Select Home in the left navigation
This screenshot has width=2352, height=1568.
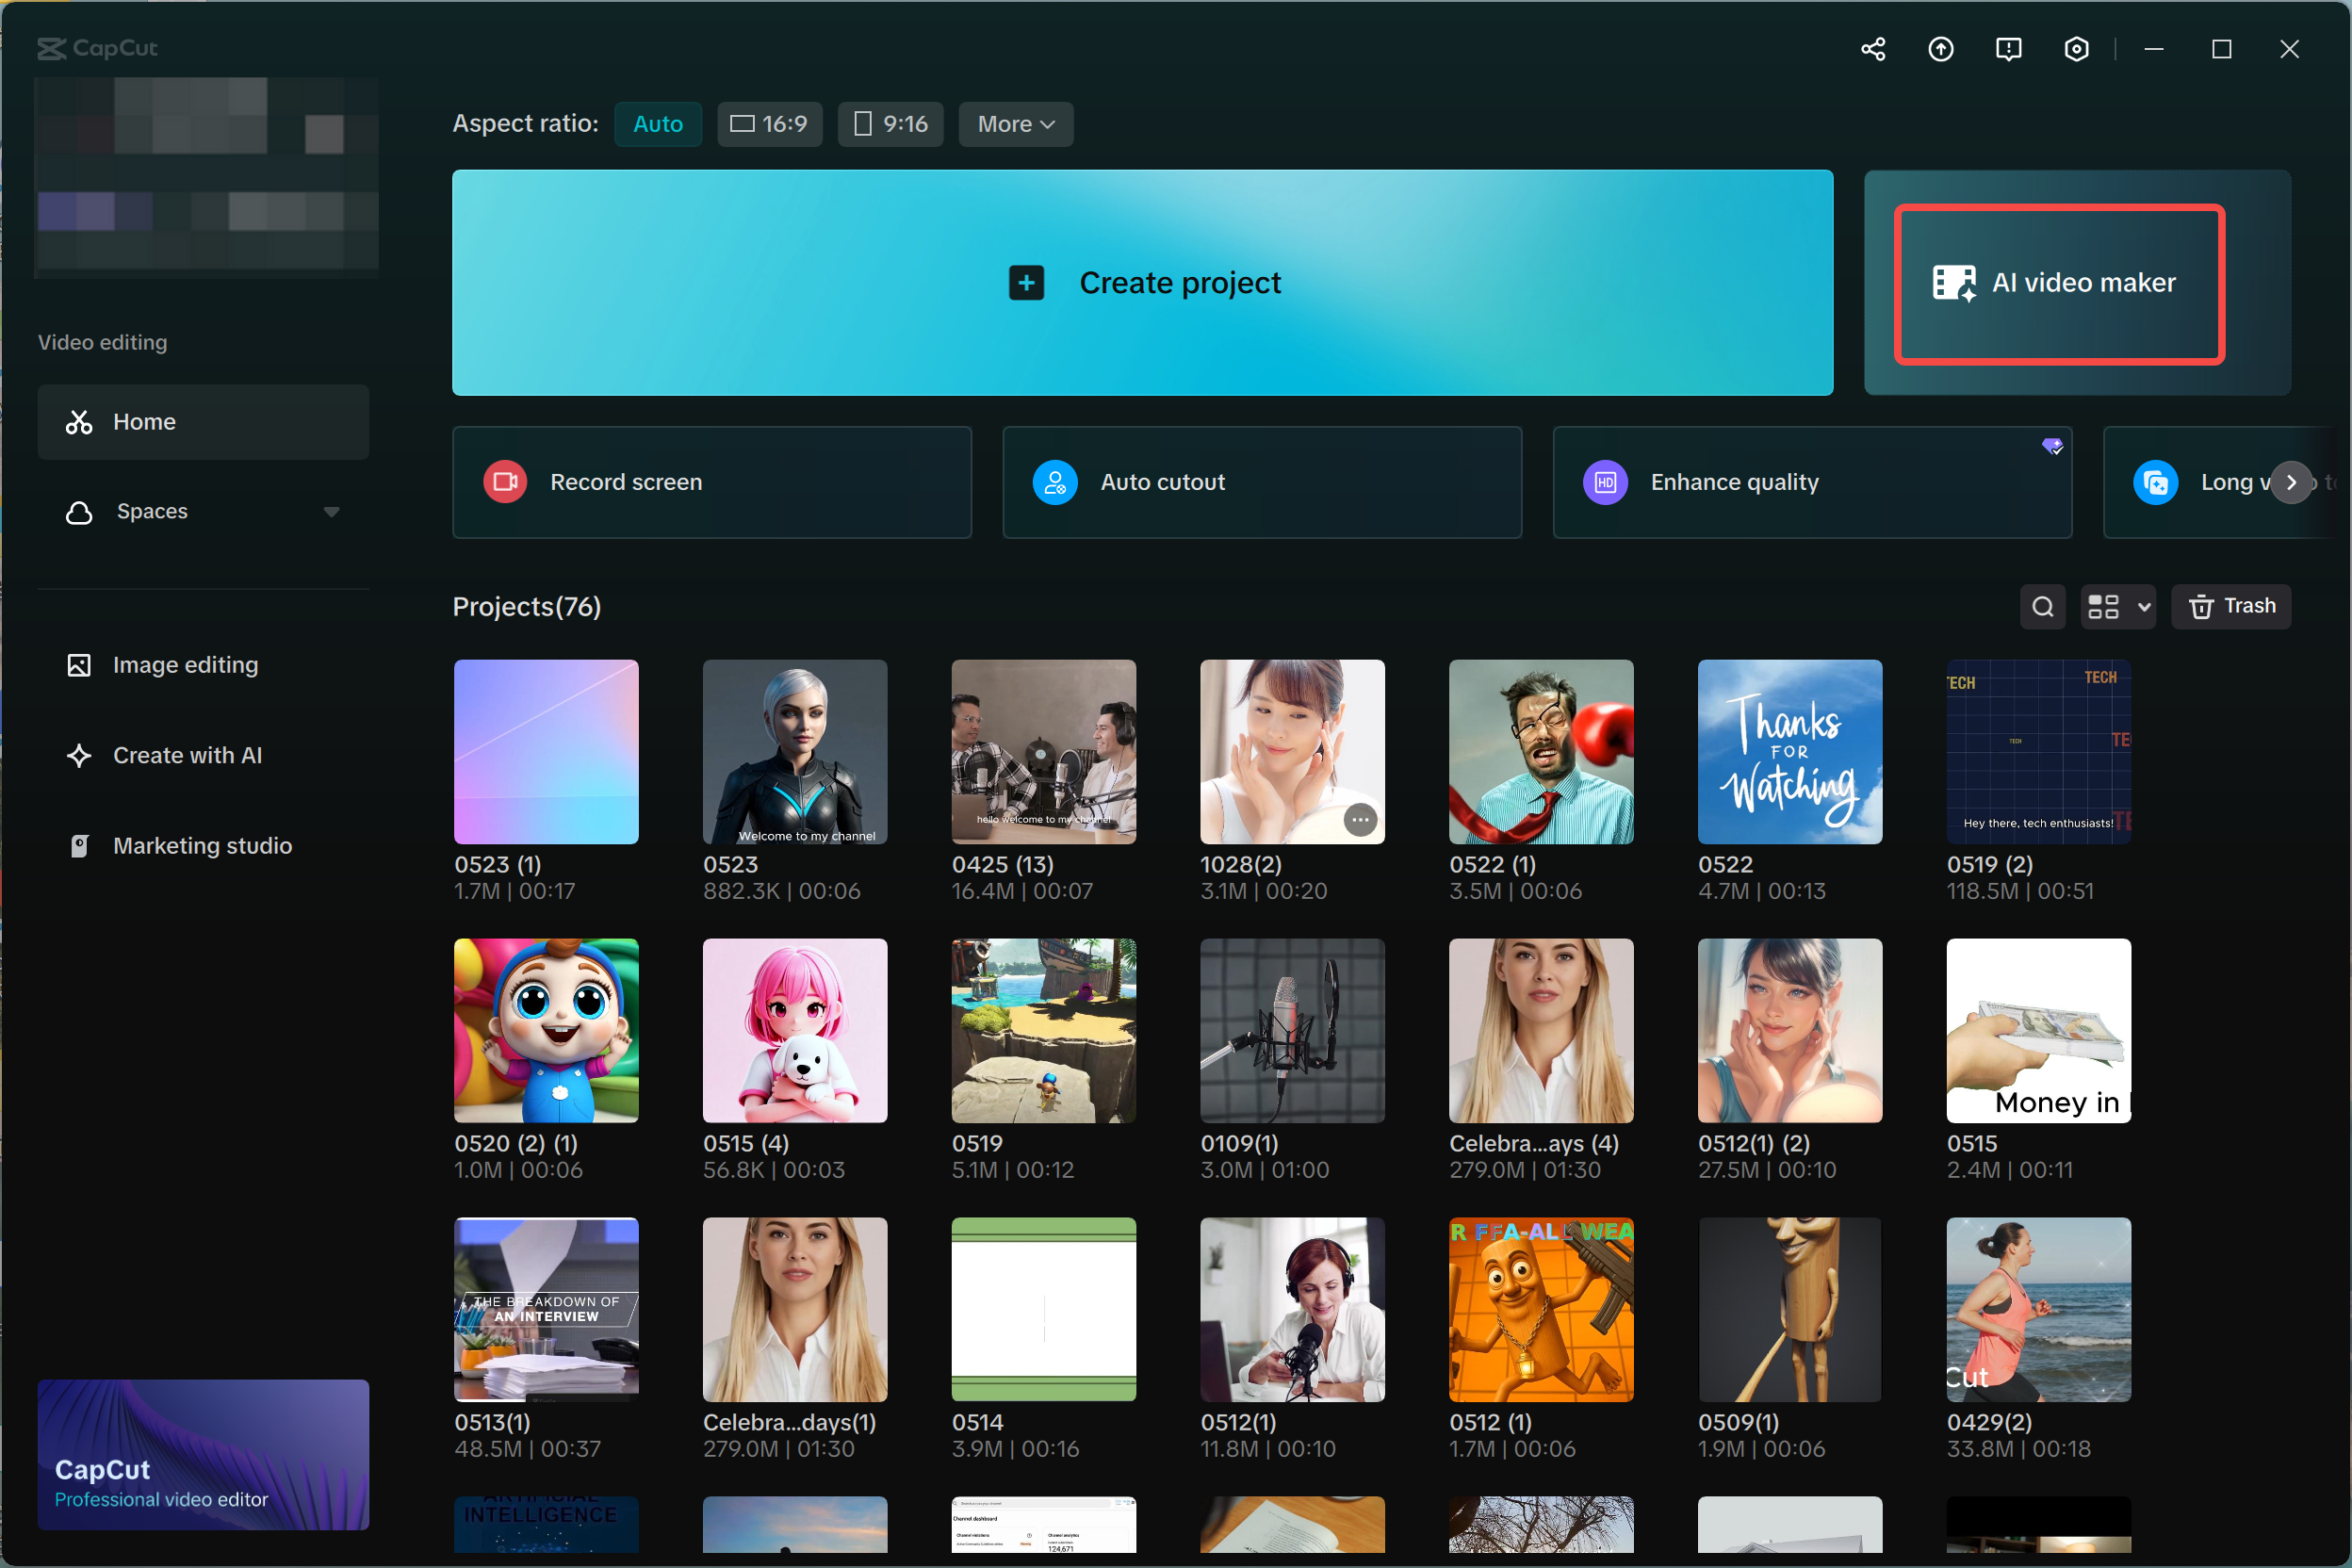click(144, 421)
